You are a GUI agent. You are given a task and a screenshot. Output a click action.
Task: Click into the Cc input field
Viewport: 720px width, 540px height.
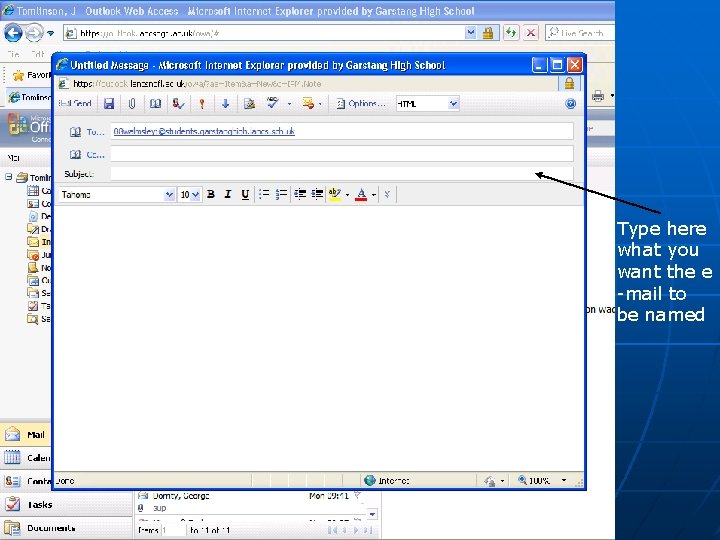pos(342,154)
